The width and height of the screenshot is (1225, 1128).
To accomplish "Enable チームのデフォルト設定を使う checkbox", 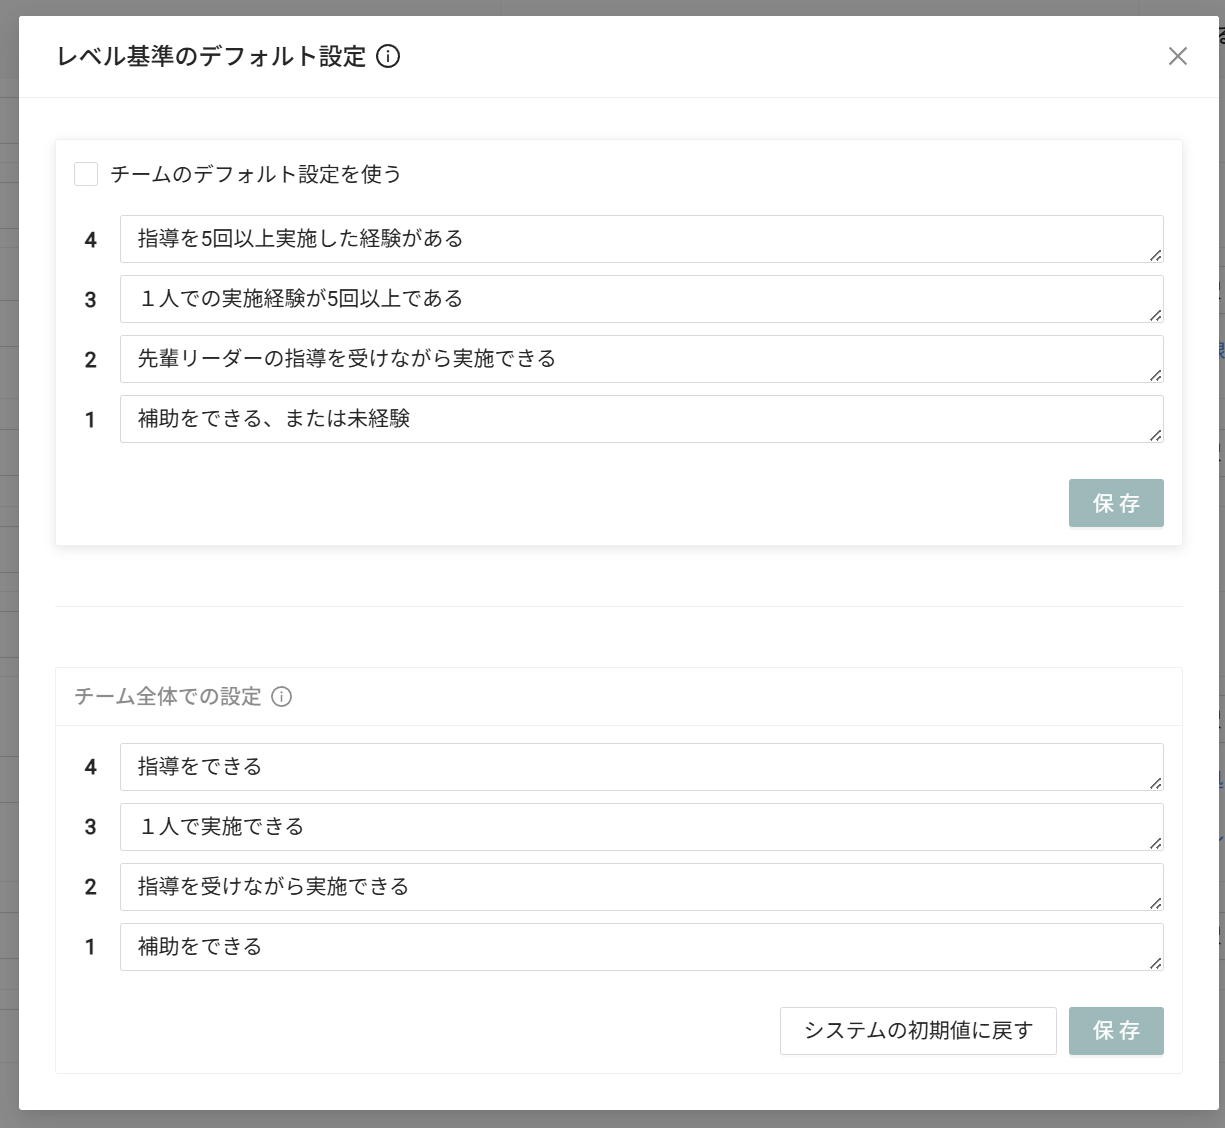I will point(86,174).
